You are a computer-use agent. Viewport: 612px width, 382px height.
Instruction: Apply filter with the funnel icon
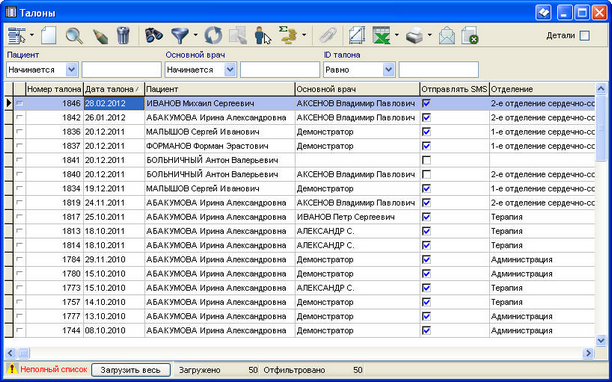(x=180, y=36)
